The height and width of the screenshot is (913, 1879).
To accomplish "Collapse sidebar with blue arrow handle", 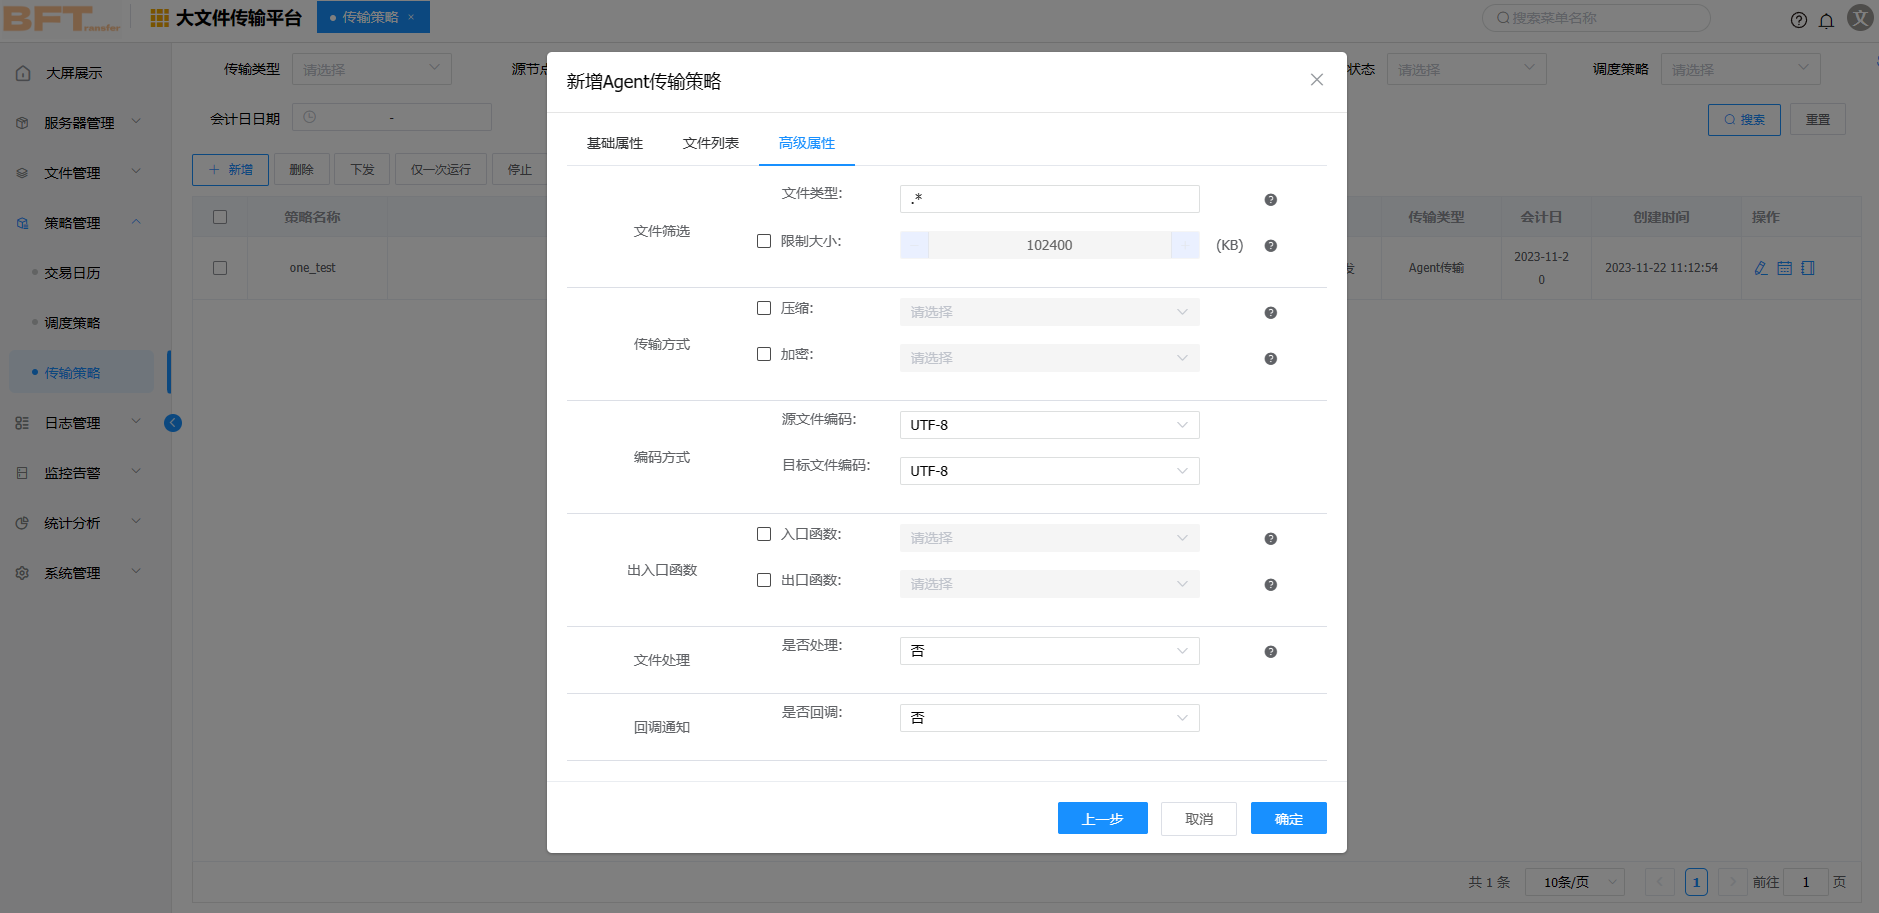I will (173, 423).
